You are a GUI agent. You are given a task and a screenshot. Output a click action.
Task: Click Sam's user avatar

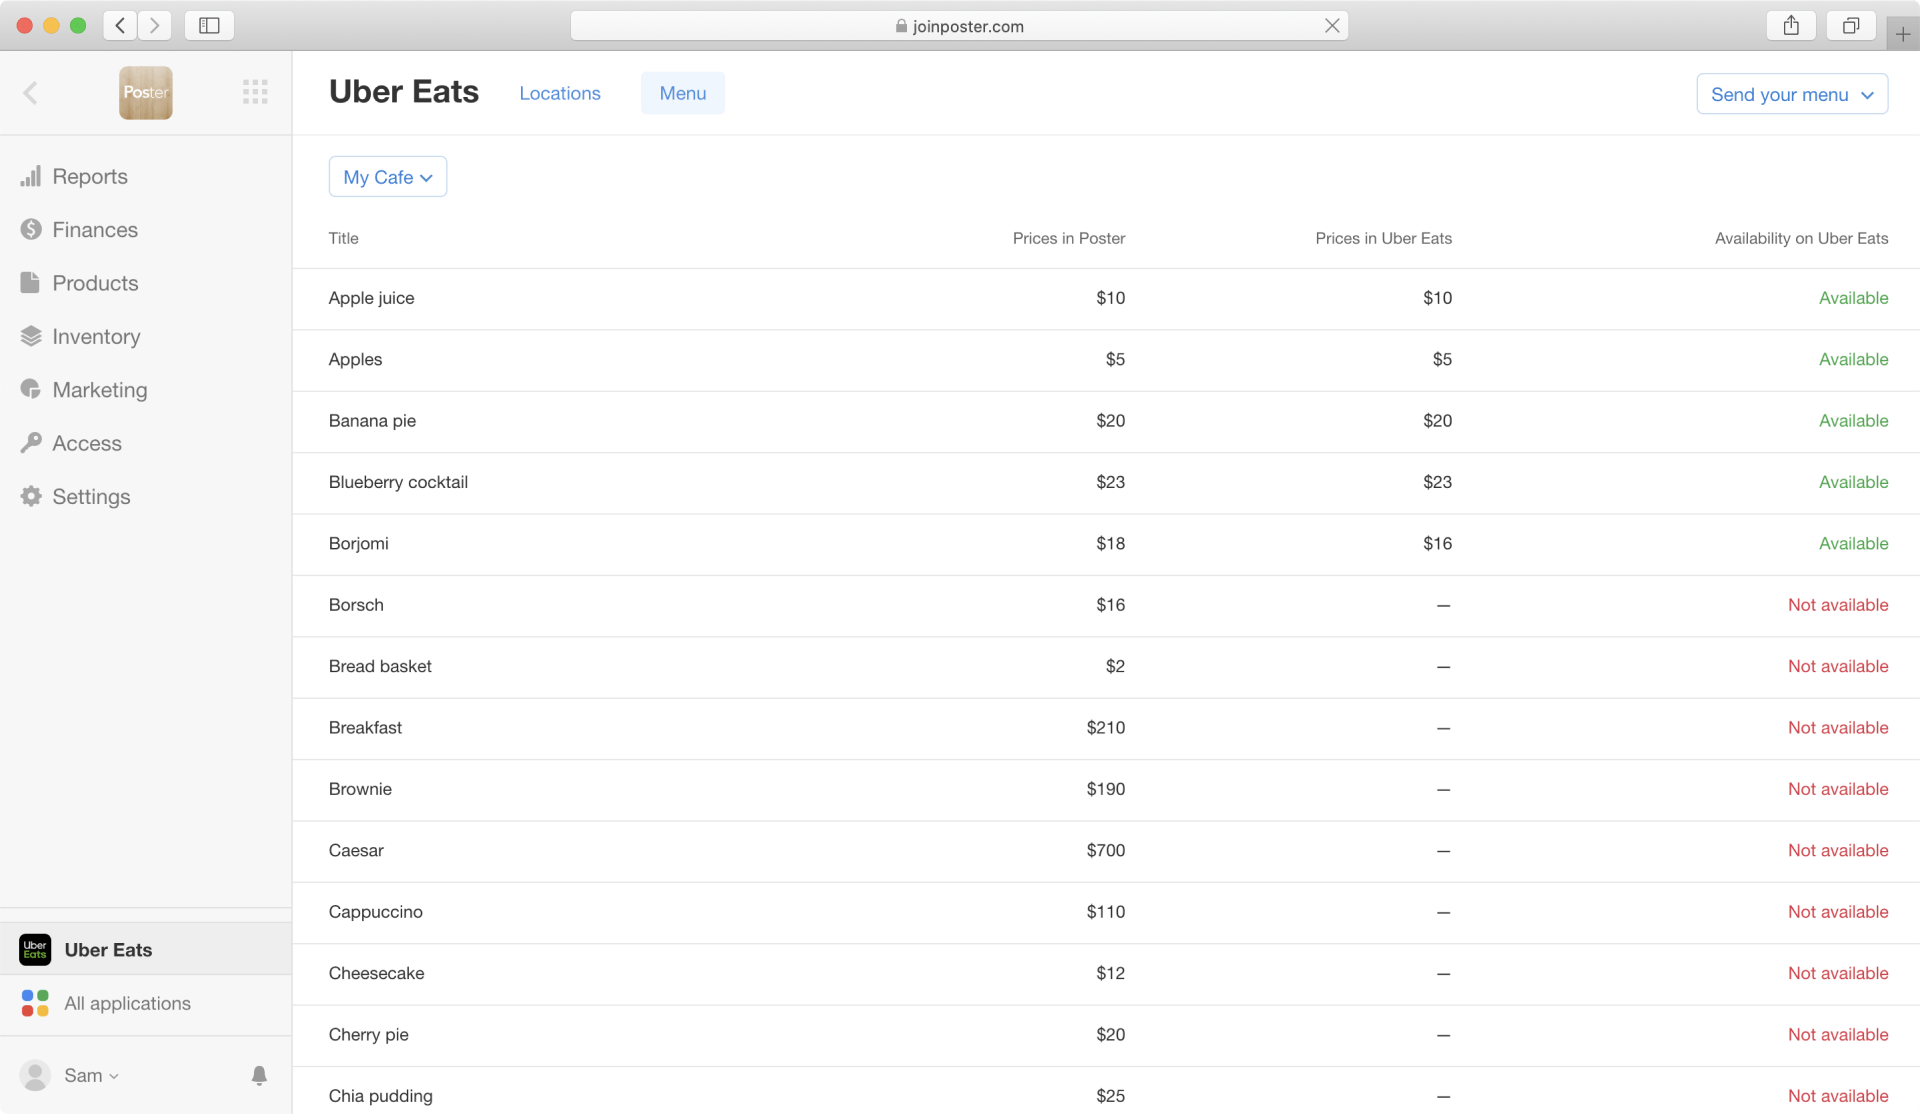[36, 1075]
